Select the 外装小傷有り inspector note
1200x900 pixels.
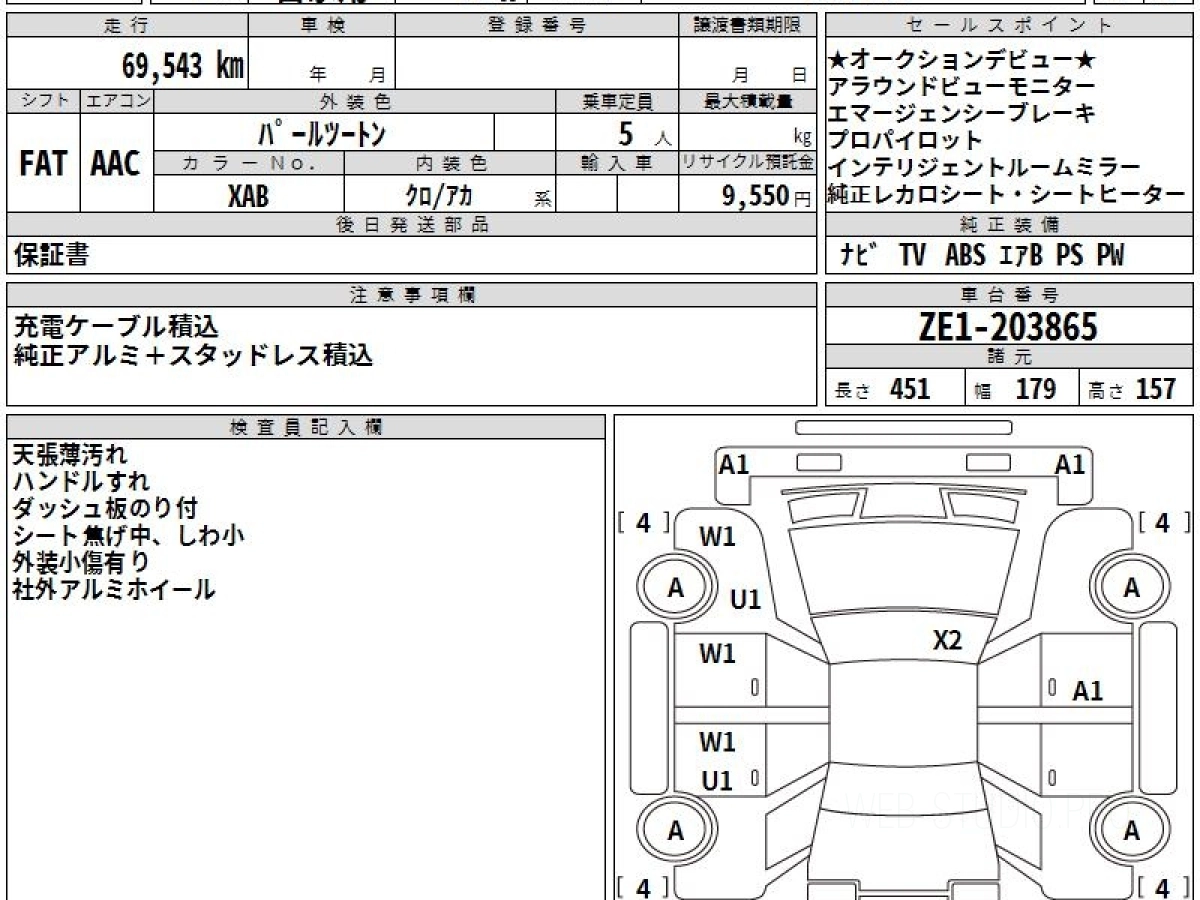coord(83,563)
